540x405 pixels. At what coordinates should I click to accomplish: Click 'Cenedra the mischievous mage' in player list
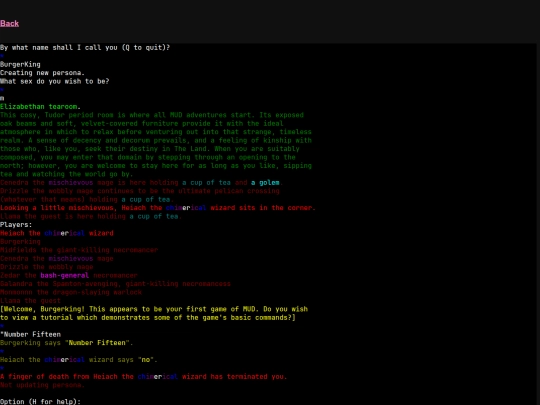(x=57, y=259)
